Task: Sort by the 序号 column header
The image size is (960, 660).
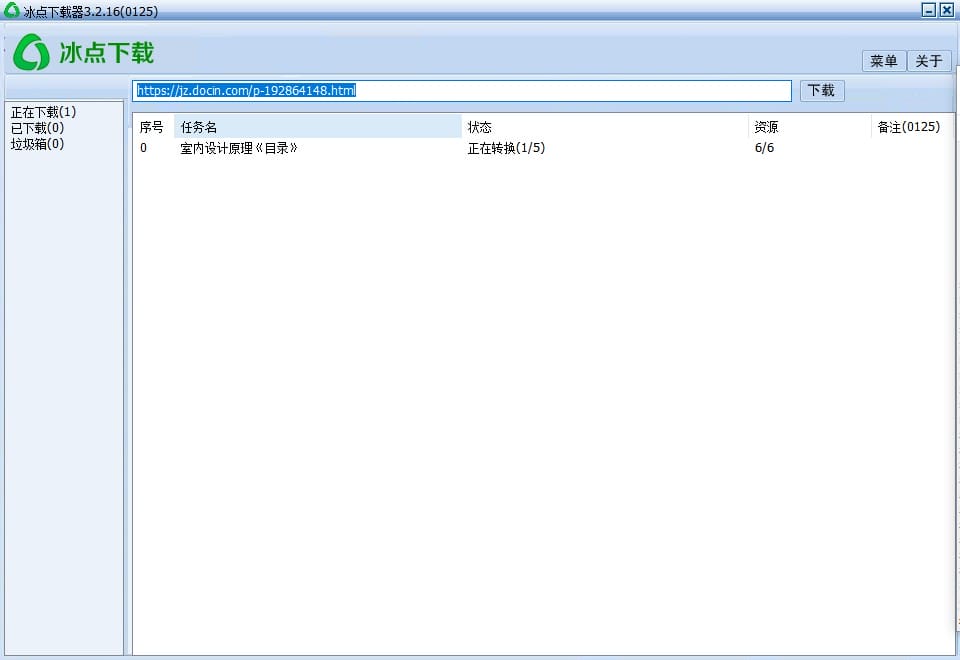Action: (x=151, y=127)
